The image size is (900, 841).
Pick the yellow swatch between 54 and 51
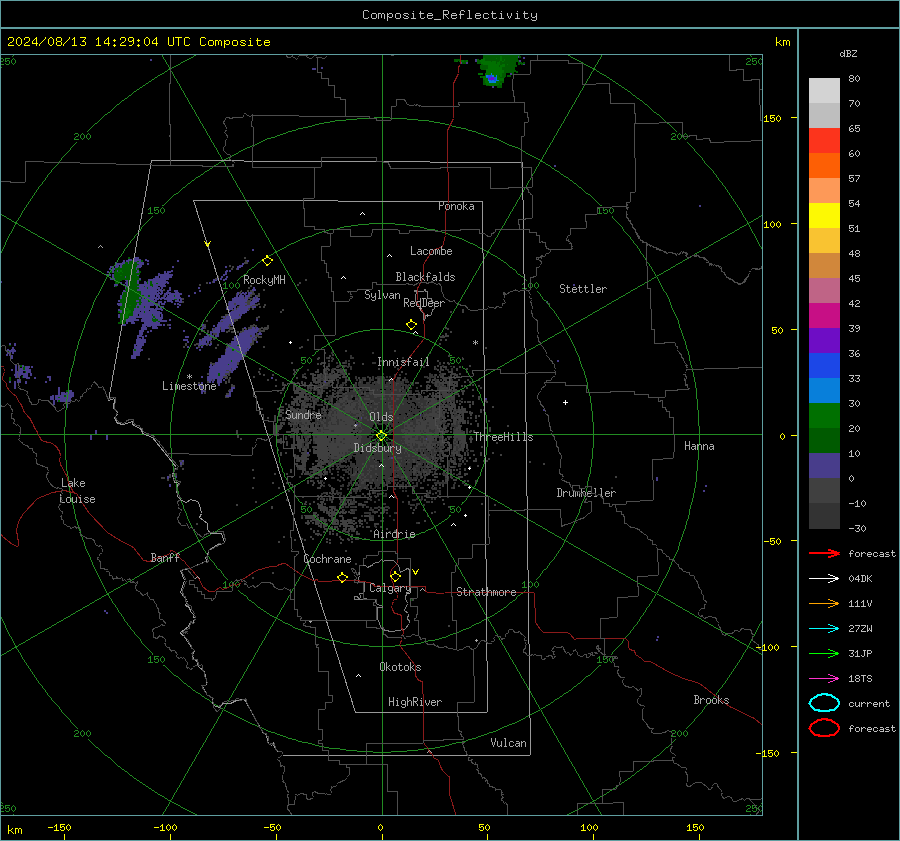click(824, 216)
